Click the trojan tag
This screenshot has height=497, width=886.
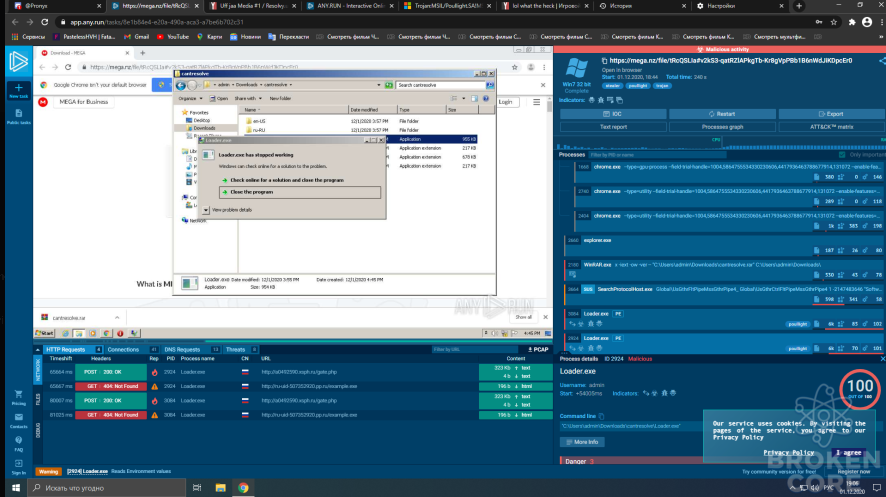point(662,86)
